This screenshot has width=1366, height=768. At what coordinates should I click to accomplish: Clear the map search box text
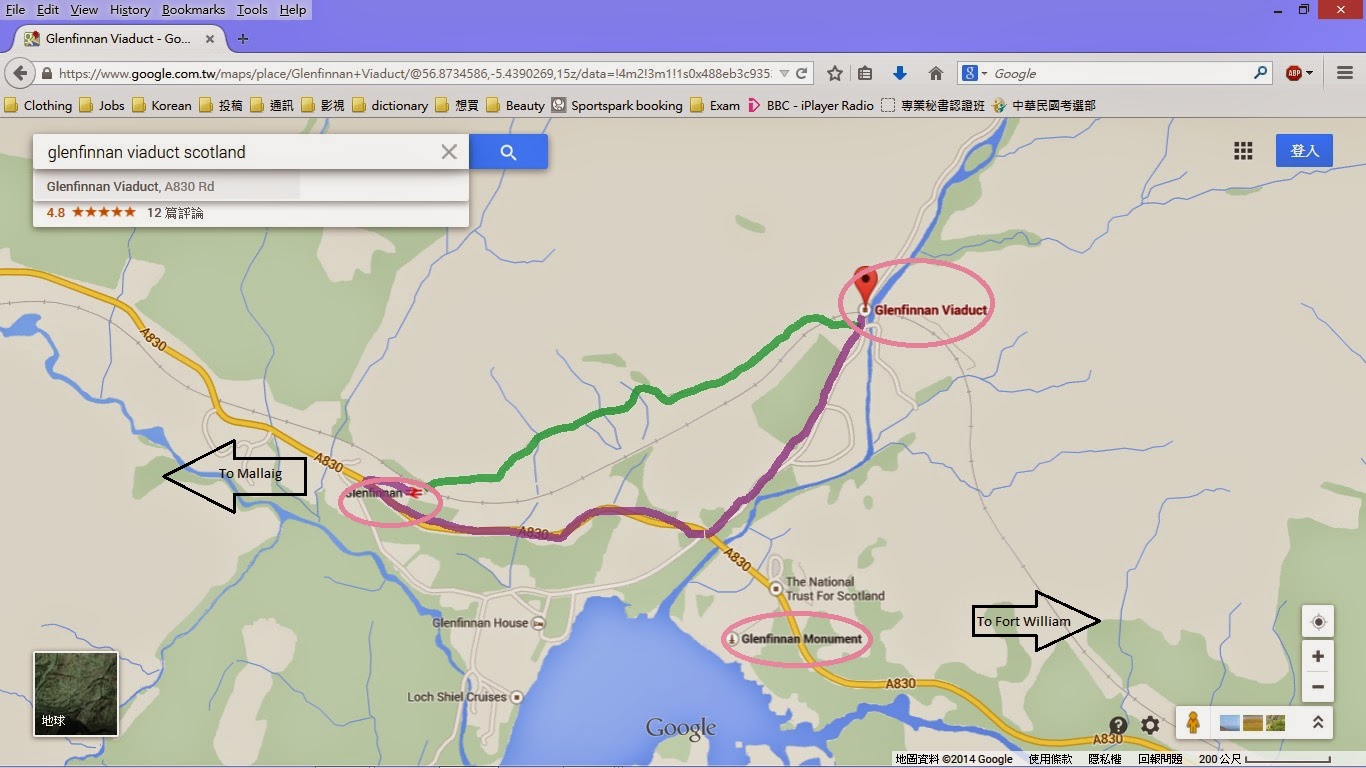pyautogui.click(x=449, y=152)
